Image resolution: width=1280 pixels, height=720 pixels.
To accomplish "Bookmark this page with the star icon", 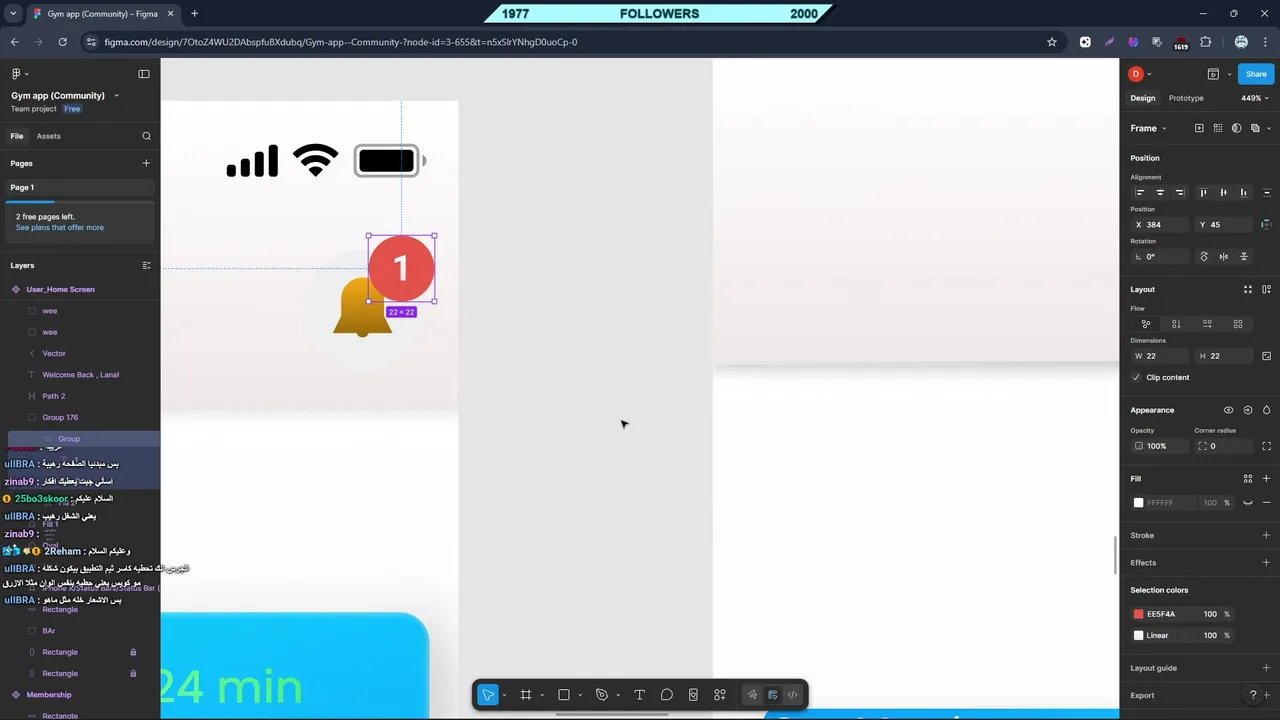I will pos(1052,42).
